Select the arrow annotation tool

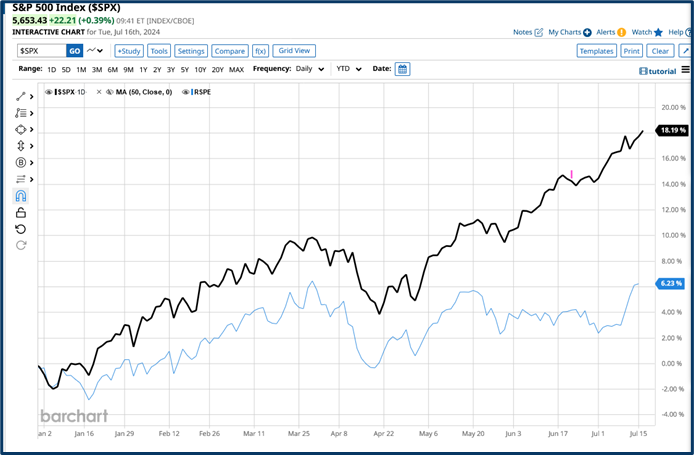[x=21, y=146]
